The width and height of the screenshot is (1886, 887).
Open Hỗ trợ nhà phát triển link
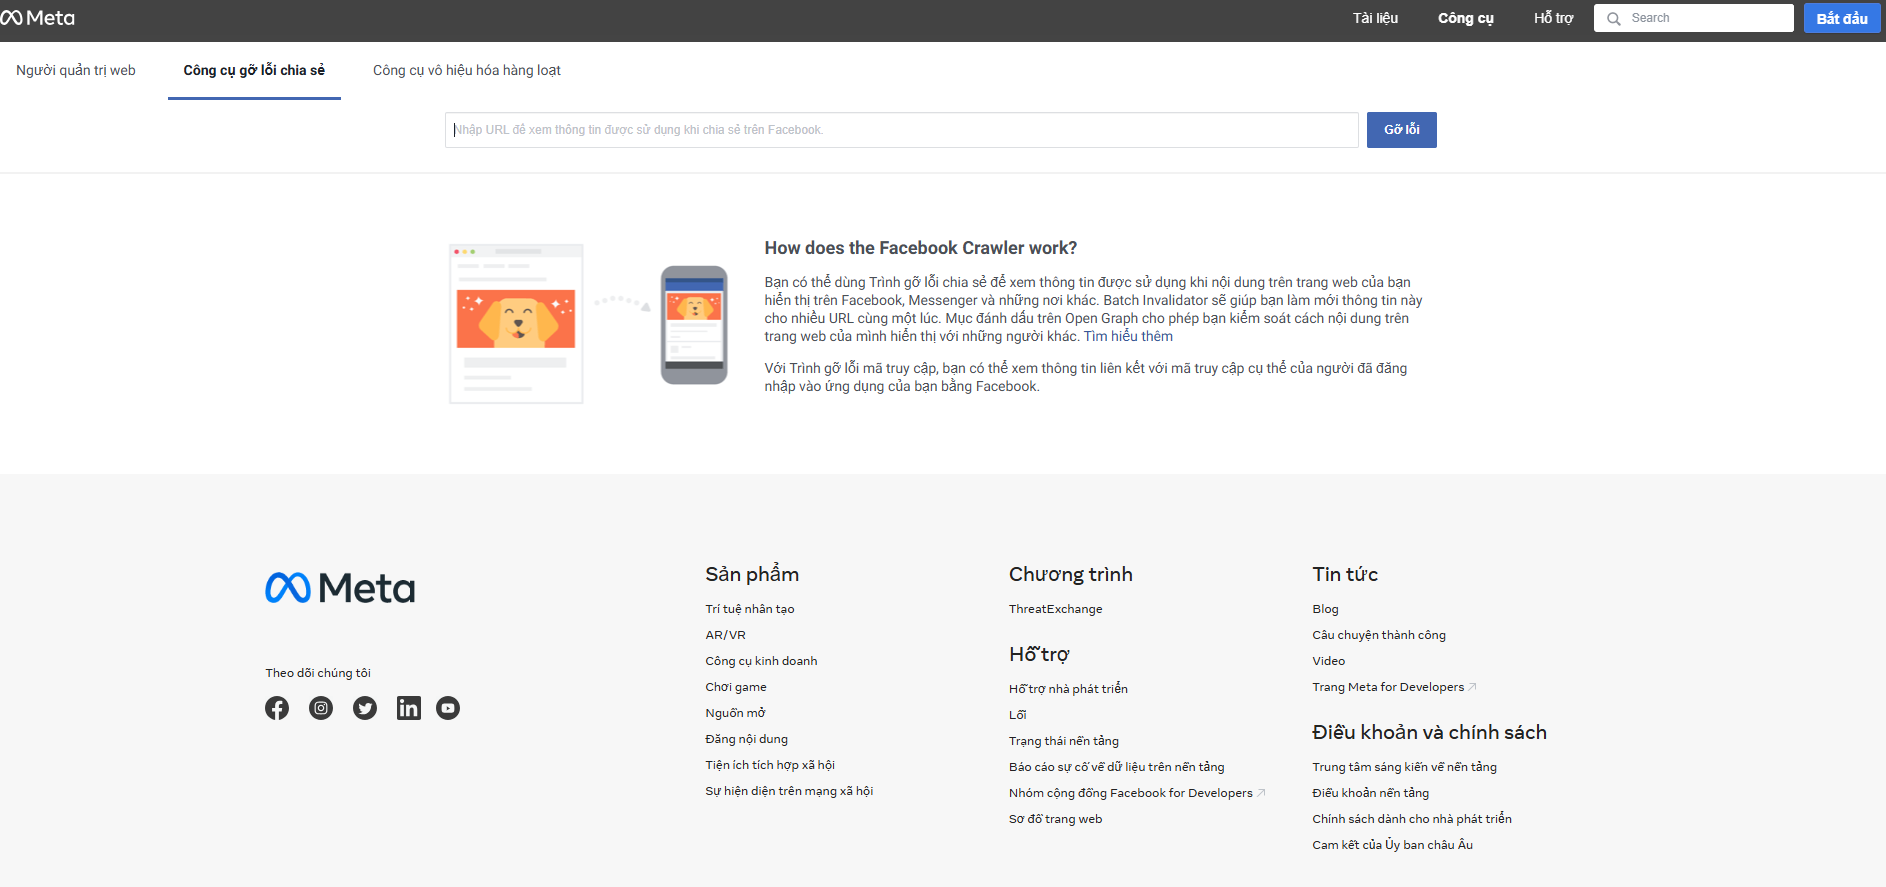[1068, 689]
